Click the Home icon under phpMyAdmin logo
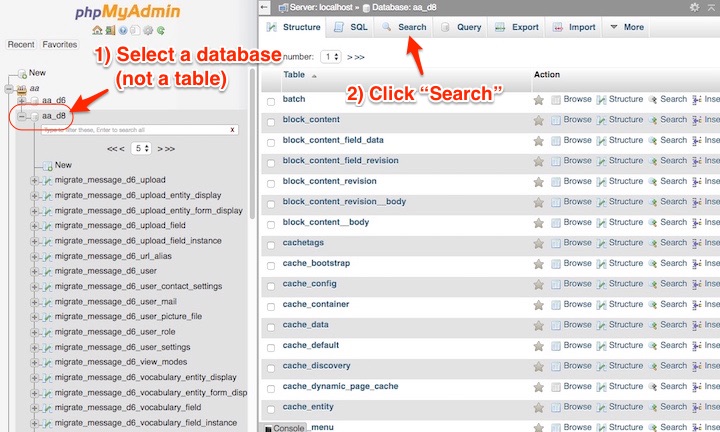 click(97, 30)
